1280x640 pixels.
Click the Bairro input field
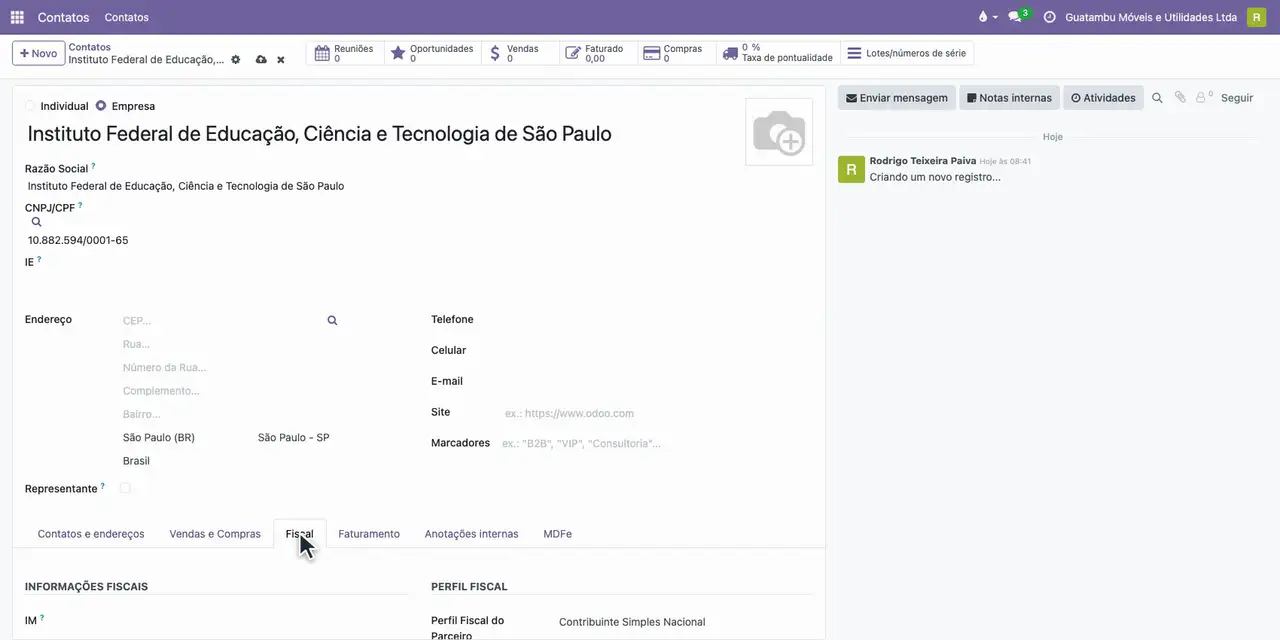click(x=230, y=414)
